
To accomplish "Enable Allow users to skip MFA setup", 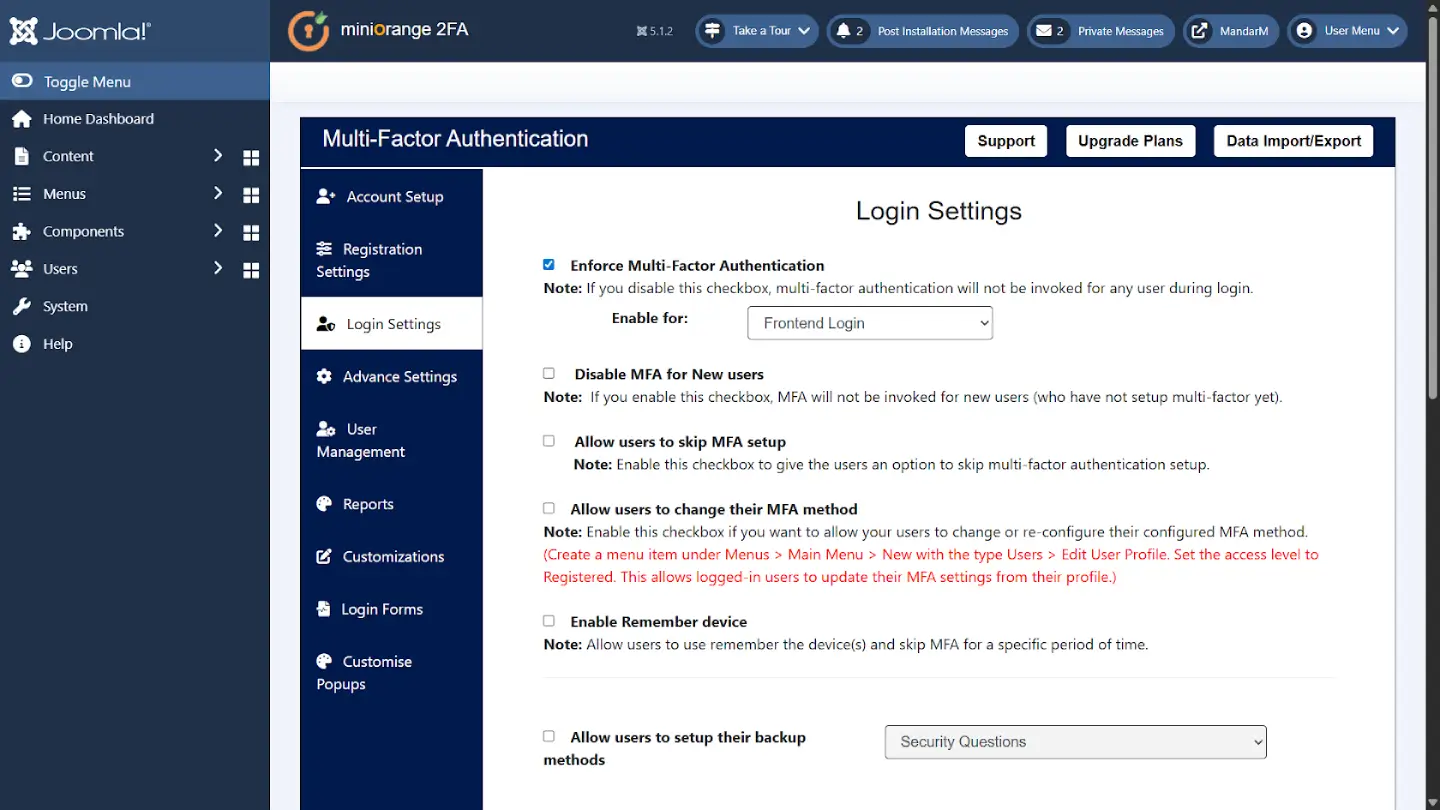I will pyautogui.click(x=549, y=440).
